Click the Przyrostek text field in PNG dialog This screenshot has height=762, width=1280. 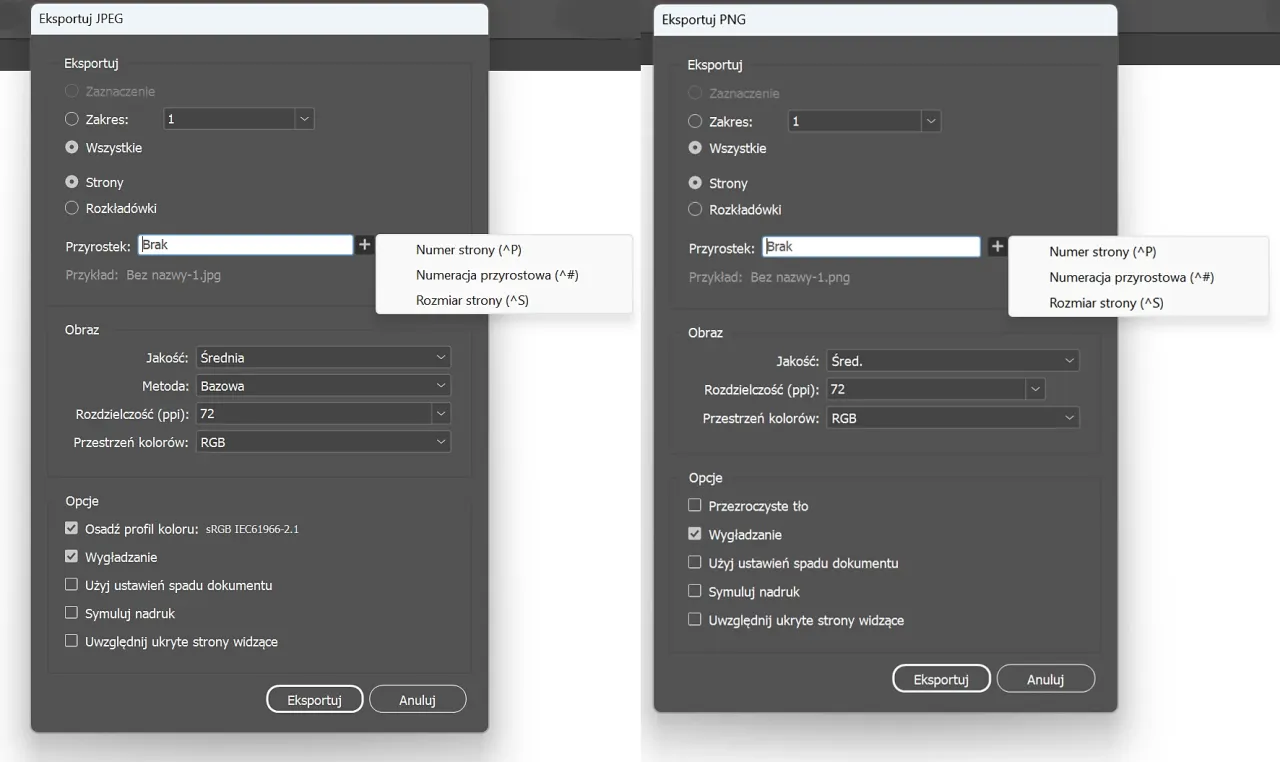(870, 247)
